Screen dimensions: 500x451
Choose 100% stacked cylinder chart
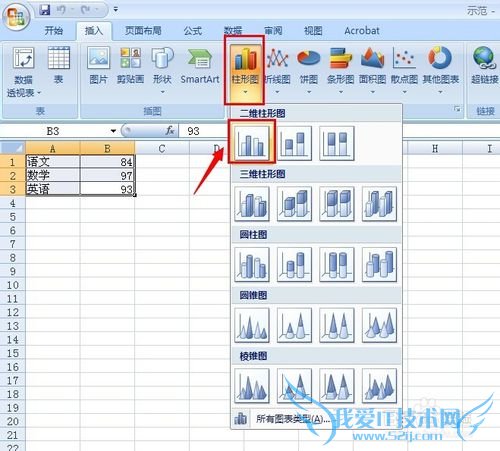click(x=337, y=264)
